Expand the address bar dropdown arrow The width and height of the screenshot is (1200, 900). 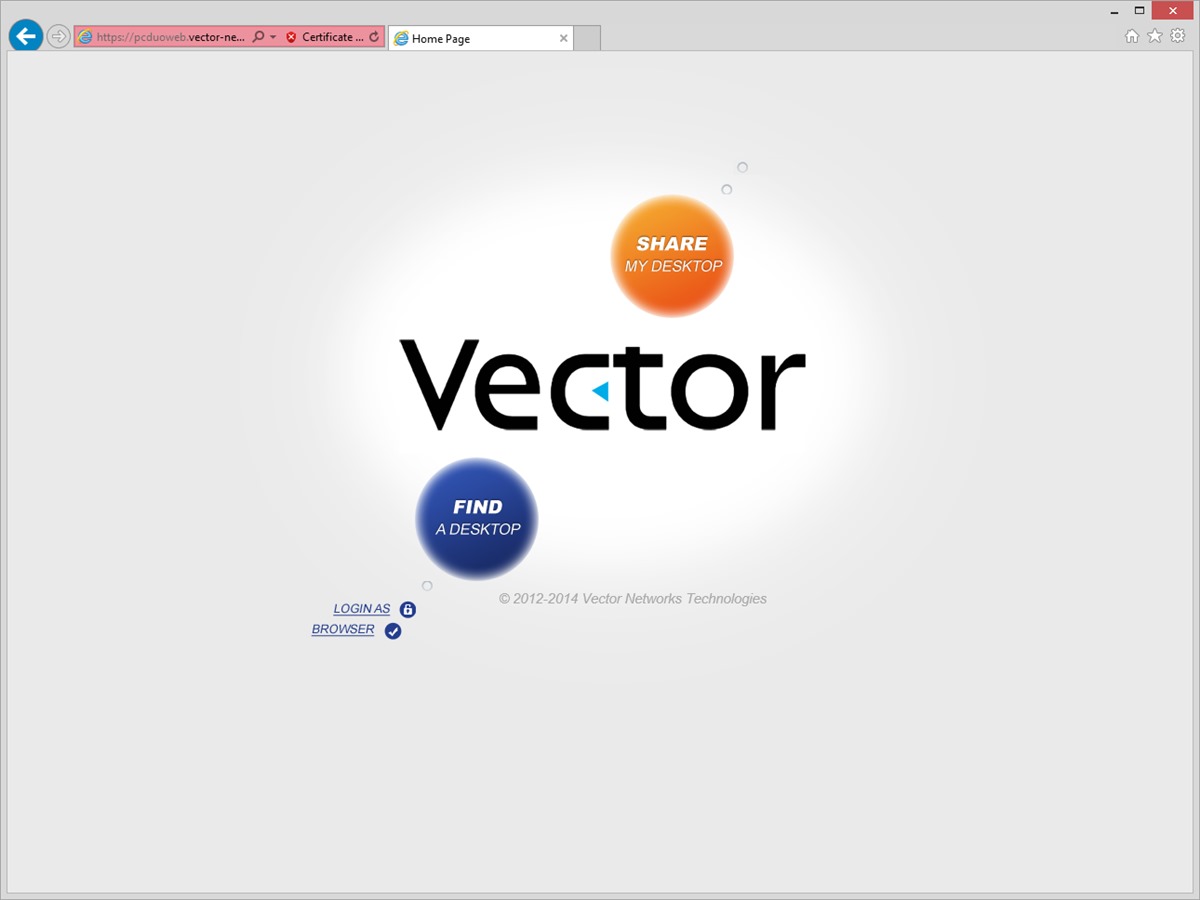tap(273, 37)
